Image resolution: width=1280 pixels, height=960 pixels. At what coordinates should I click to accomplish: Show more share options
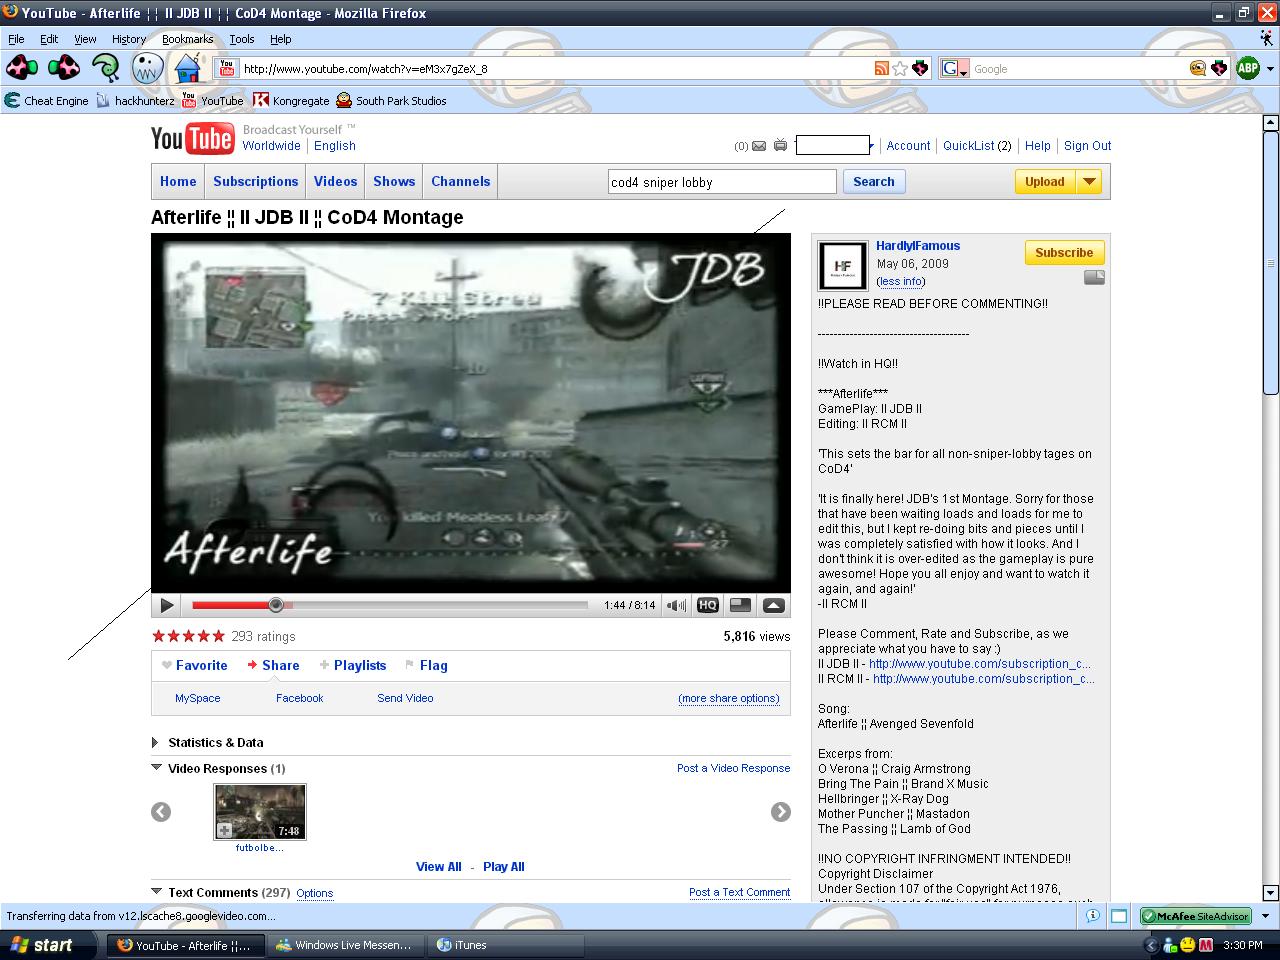[729, 699]
